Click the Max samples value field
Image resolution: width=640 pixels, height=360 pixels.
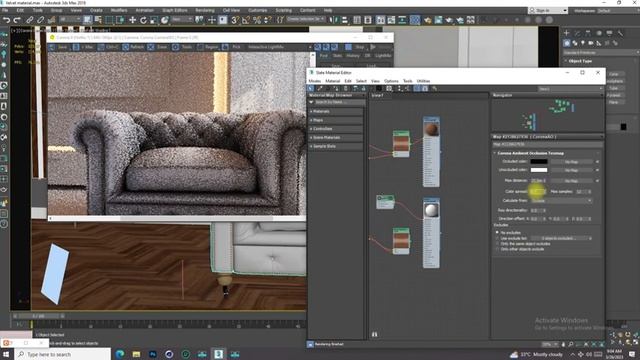[x=582, y=191]
